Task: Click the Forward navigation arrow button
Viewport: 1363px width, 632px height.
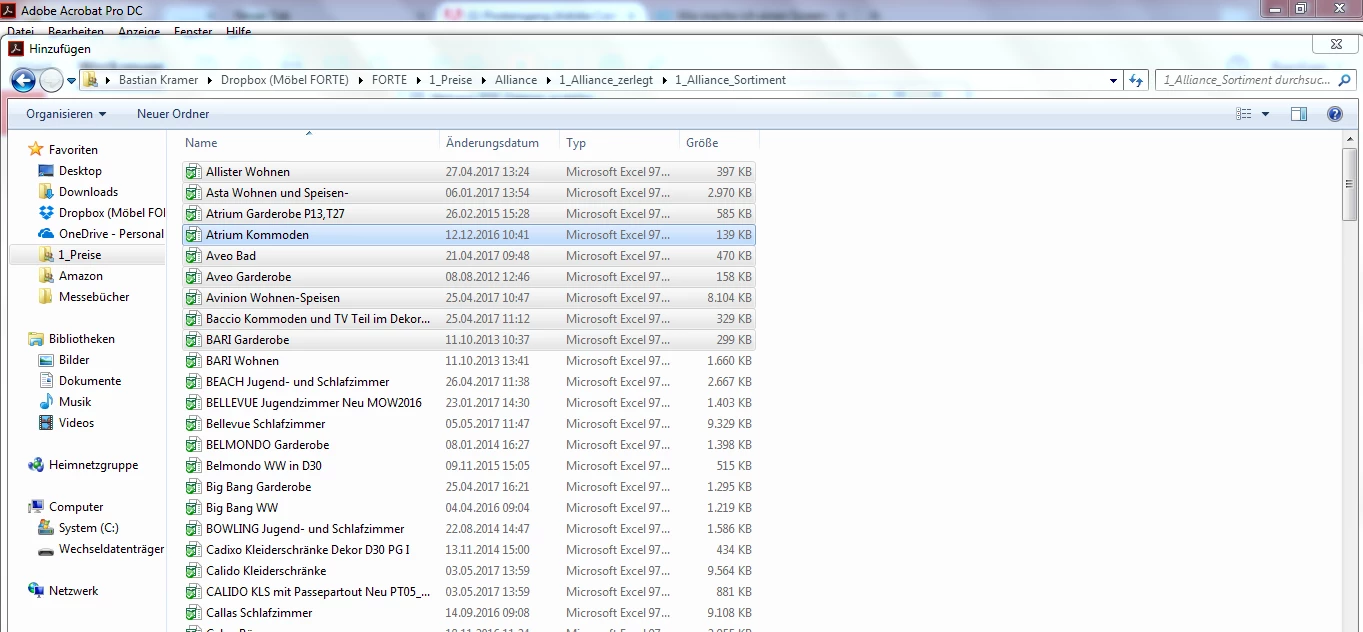Action: point(51,81)
